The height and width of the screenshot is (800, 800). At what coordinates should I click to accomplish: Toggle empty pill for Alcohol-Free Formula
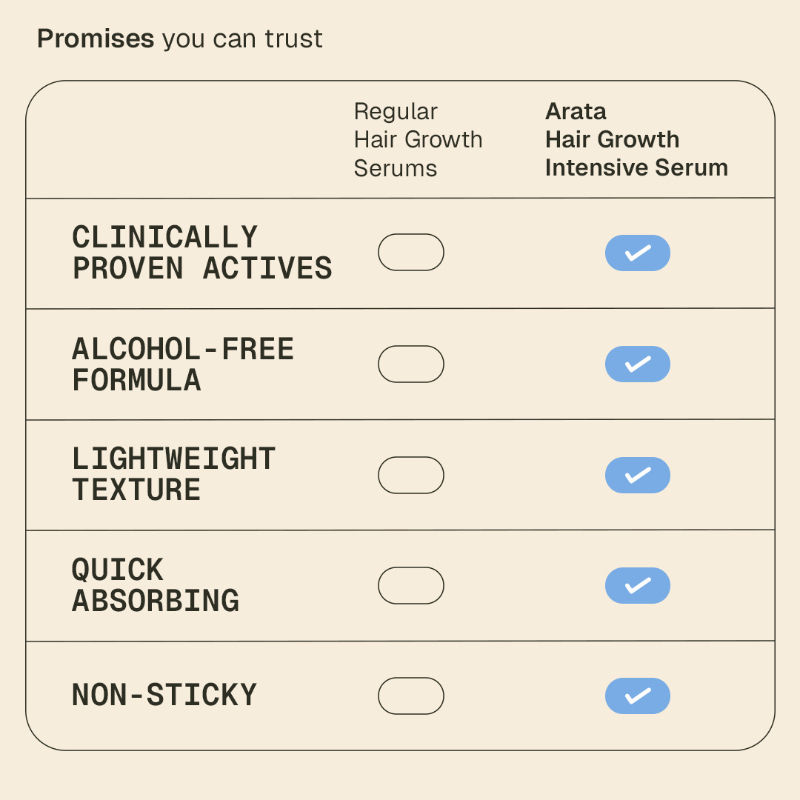410,364
